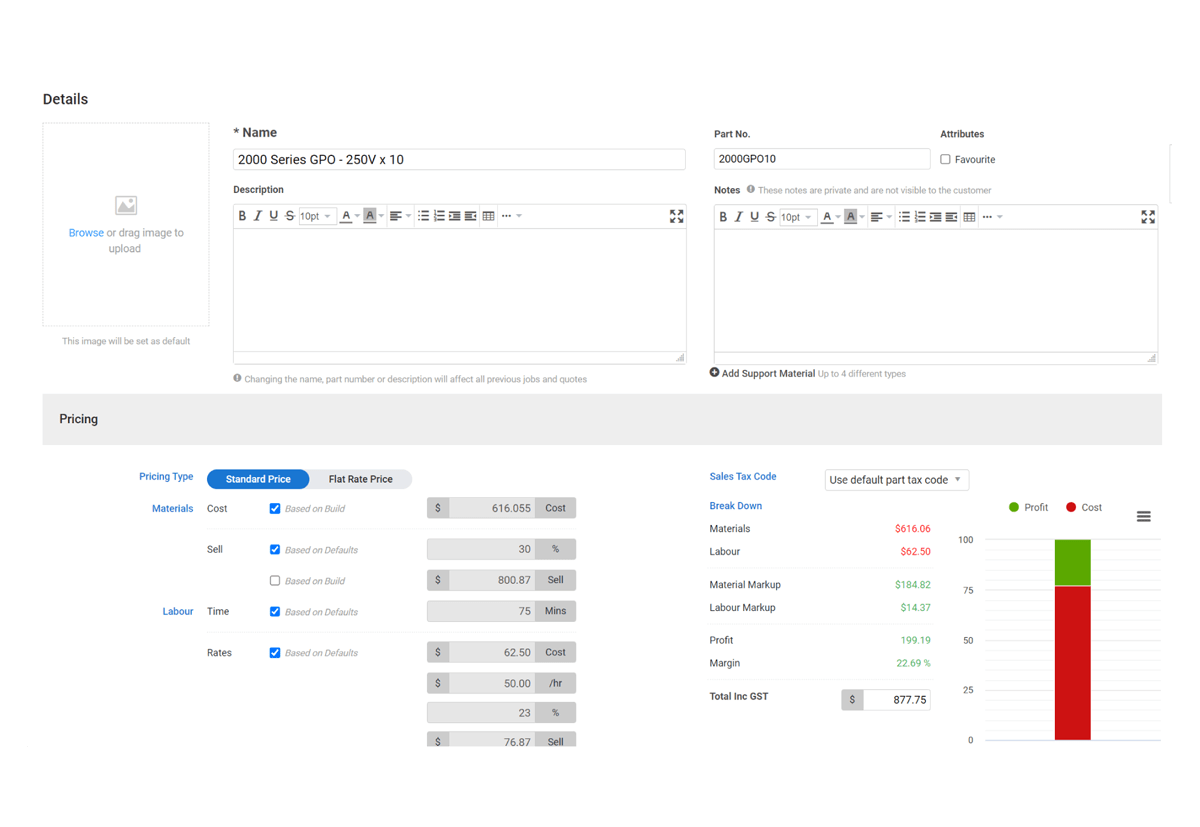Enable Sell Based on Build checkbox
The height and width of the screenshot is (827, 1200).
275,580
